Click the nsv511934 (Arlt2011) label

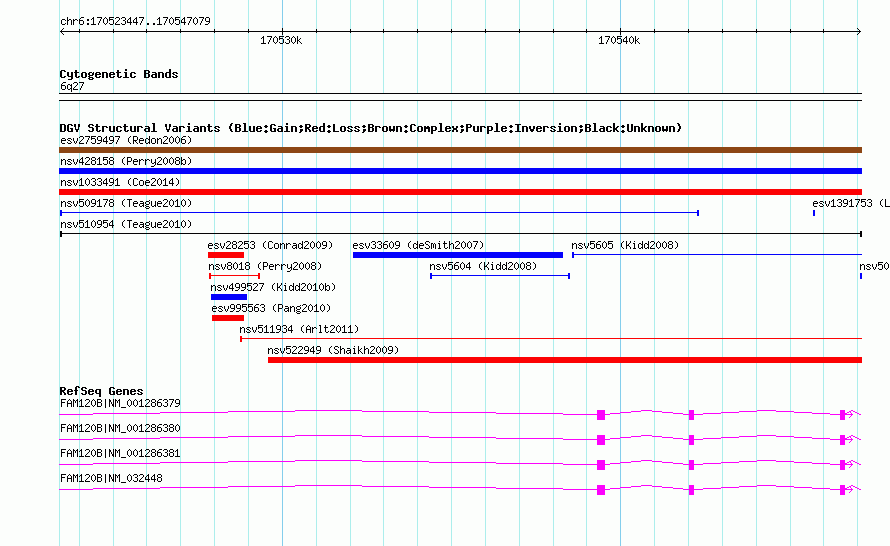click(x=299, y=329)
